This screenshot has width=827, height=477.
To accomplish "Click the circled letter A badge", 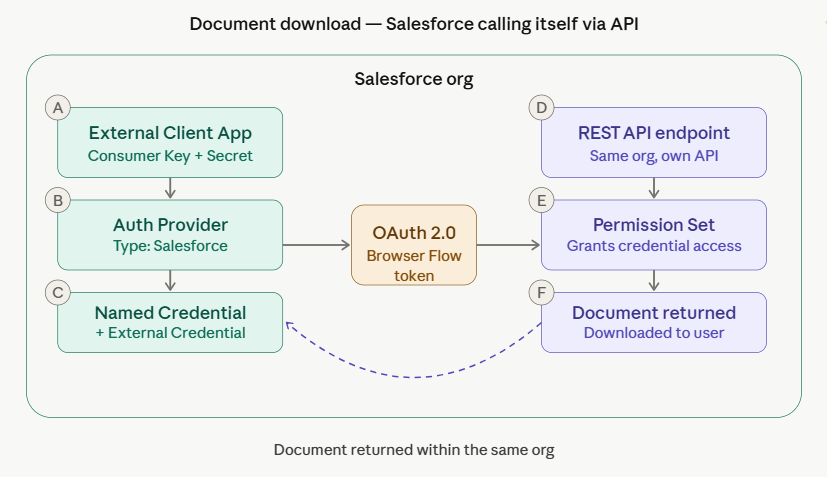I will 58,108.
